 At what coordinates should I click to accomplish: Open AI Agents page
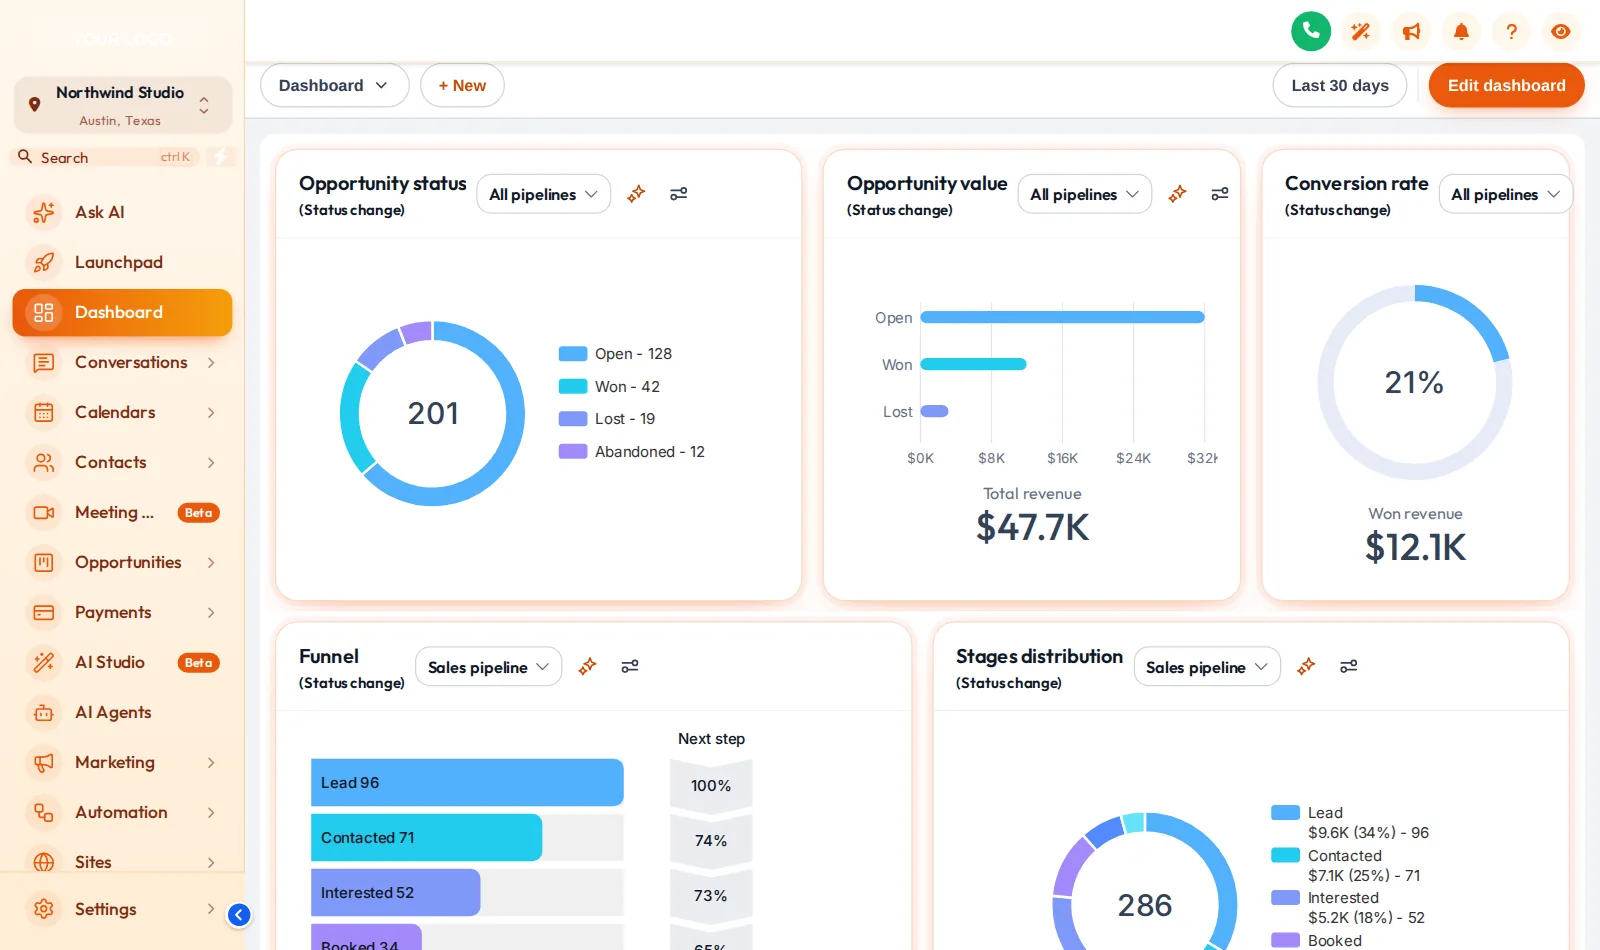pyautogui.click(x=122, y=712)
